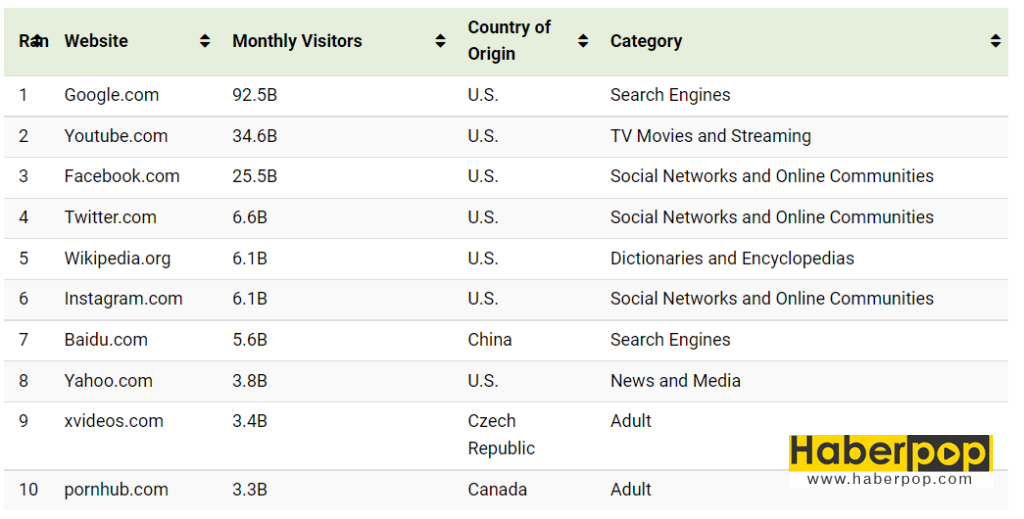Image resolution: width=1024 pixels, height=519 pixels.
Task: Click the Monthly Visitors header label
Action: [297, 41]
